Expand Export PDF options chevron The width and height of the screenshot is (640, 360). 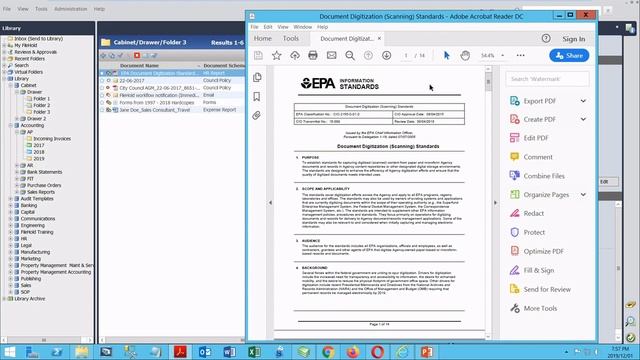583,101
